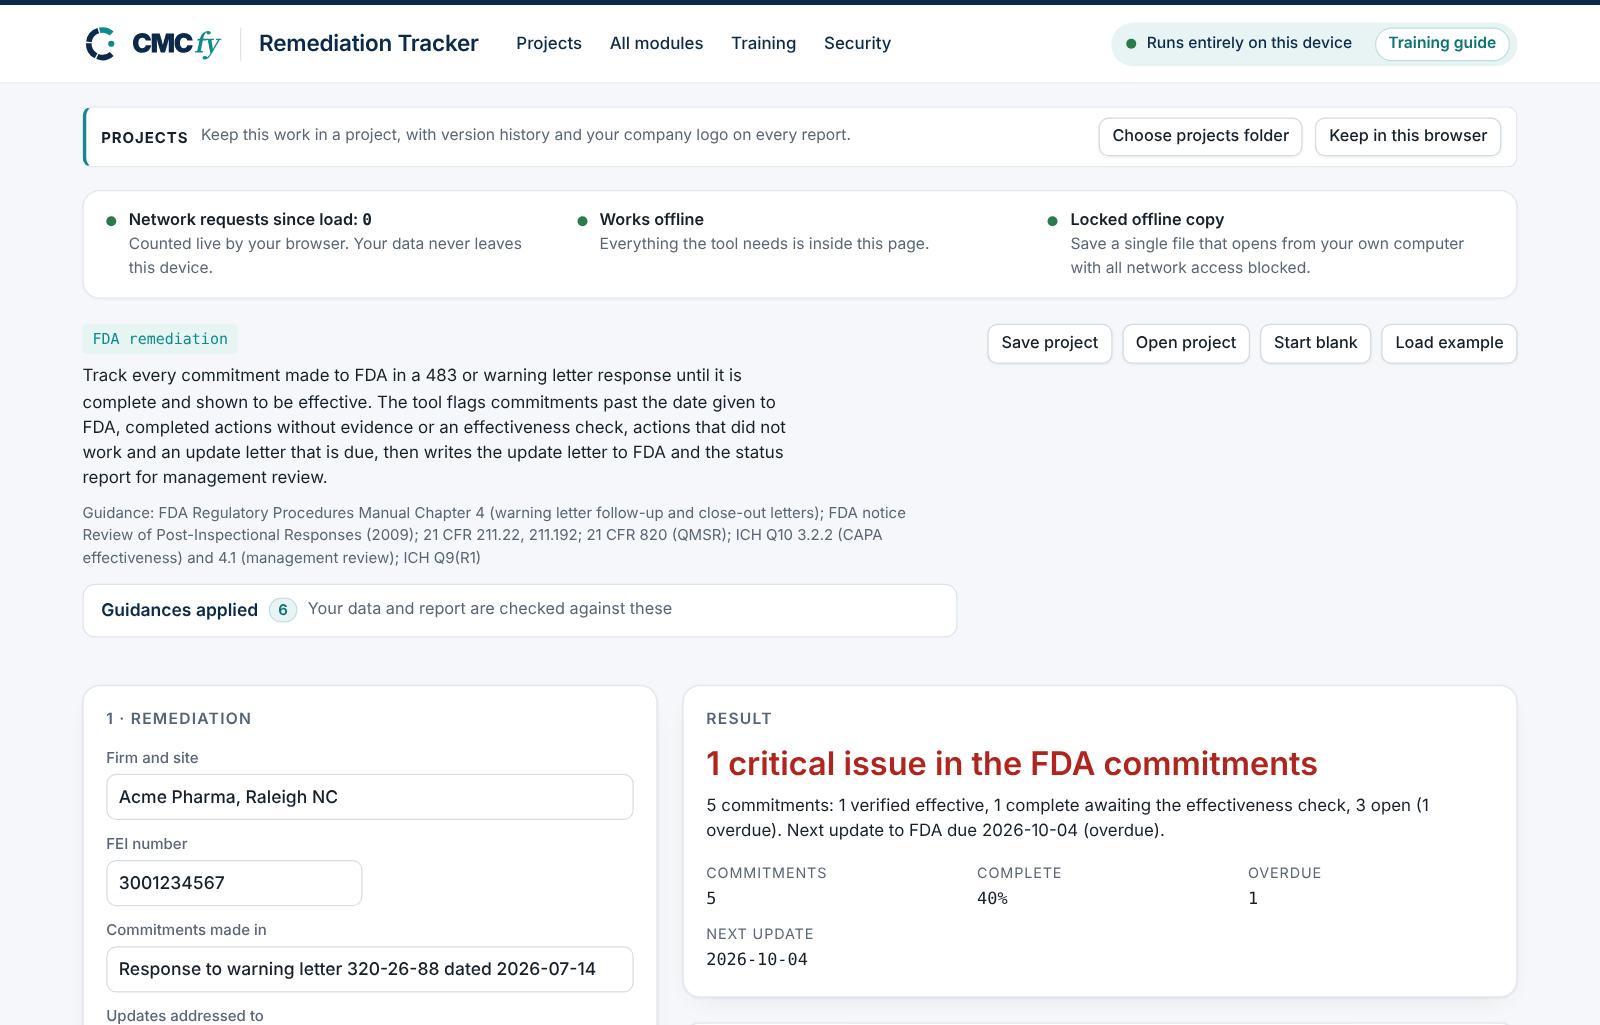Screen dimensions: 1600x1025
Task: Open the Training guide
Action: [x=1442, y=43]
